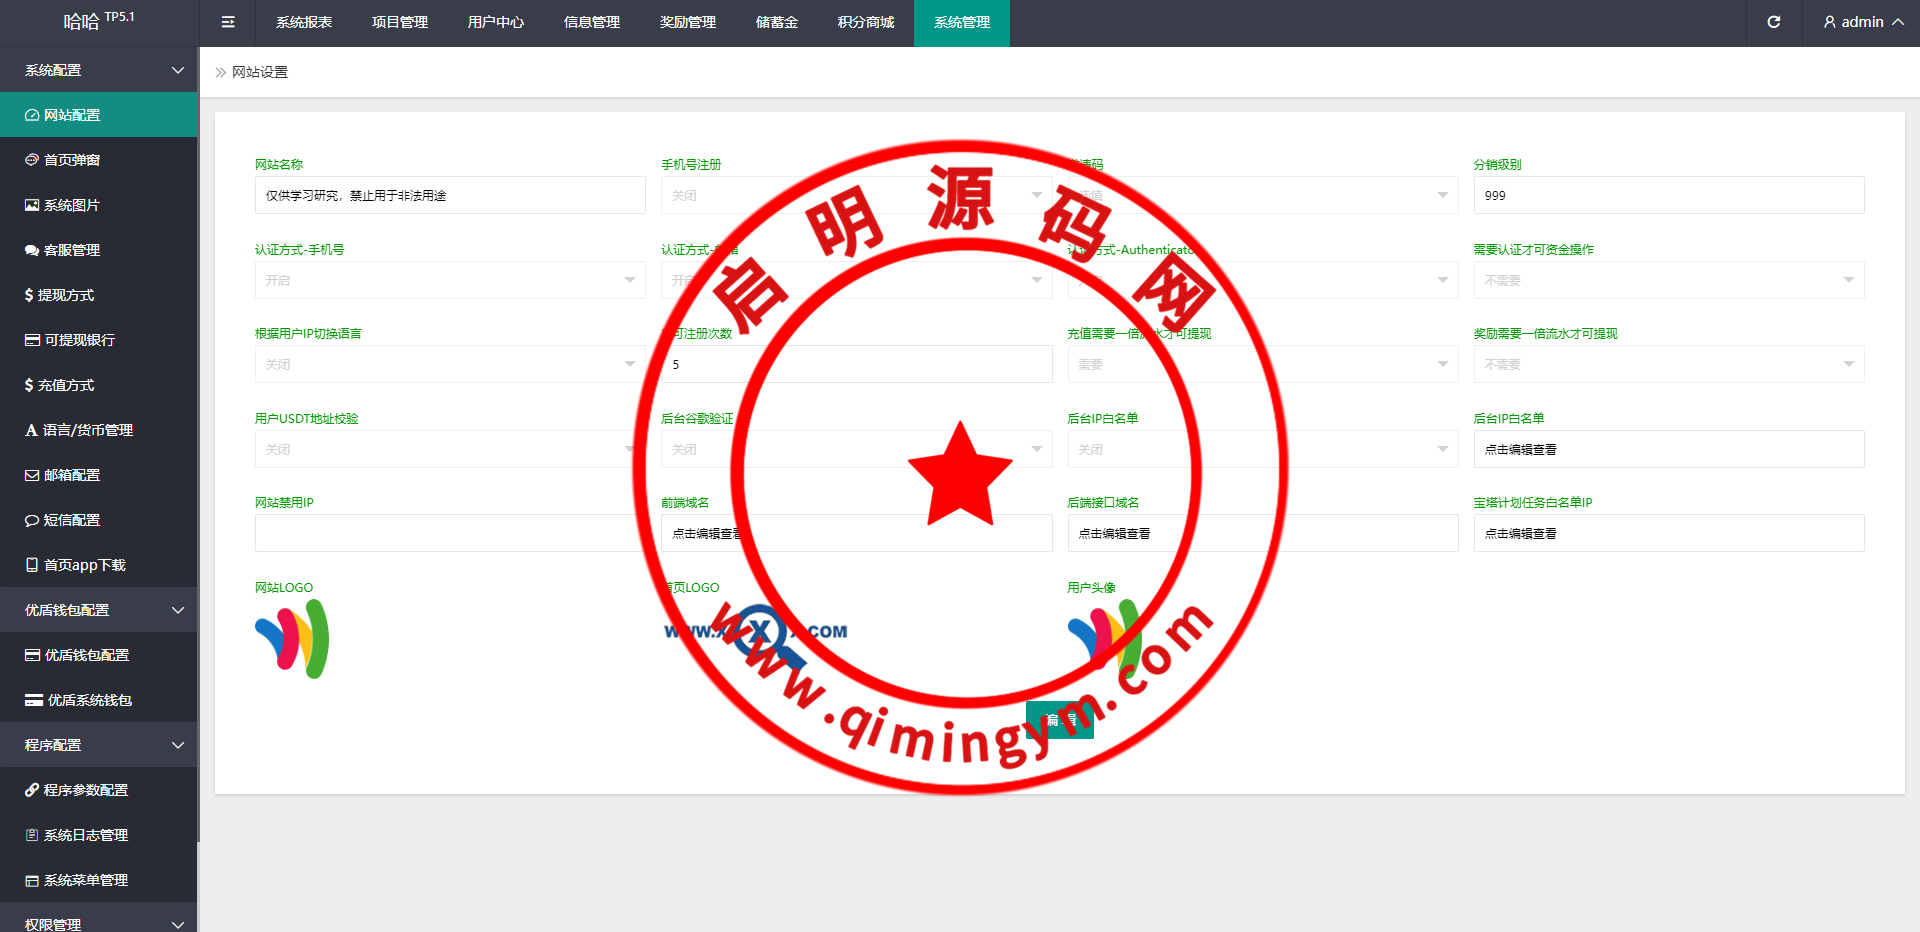This screenshot has width=1920, height=932.
Task: Open 首页app下载 sidebar item
Action: (x=84, y=565)
